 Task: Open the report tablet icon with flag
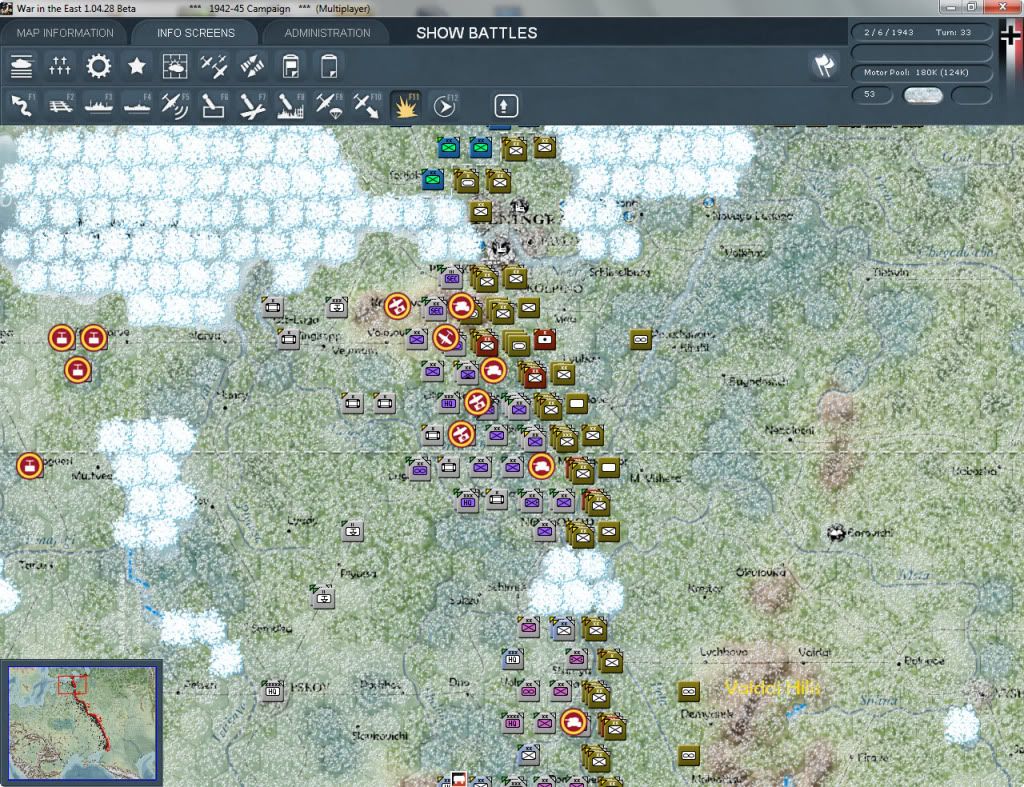(x=291, y=67)
